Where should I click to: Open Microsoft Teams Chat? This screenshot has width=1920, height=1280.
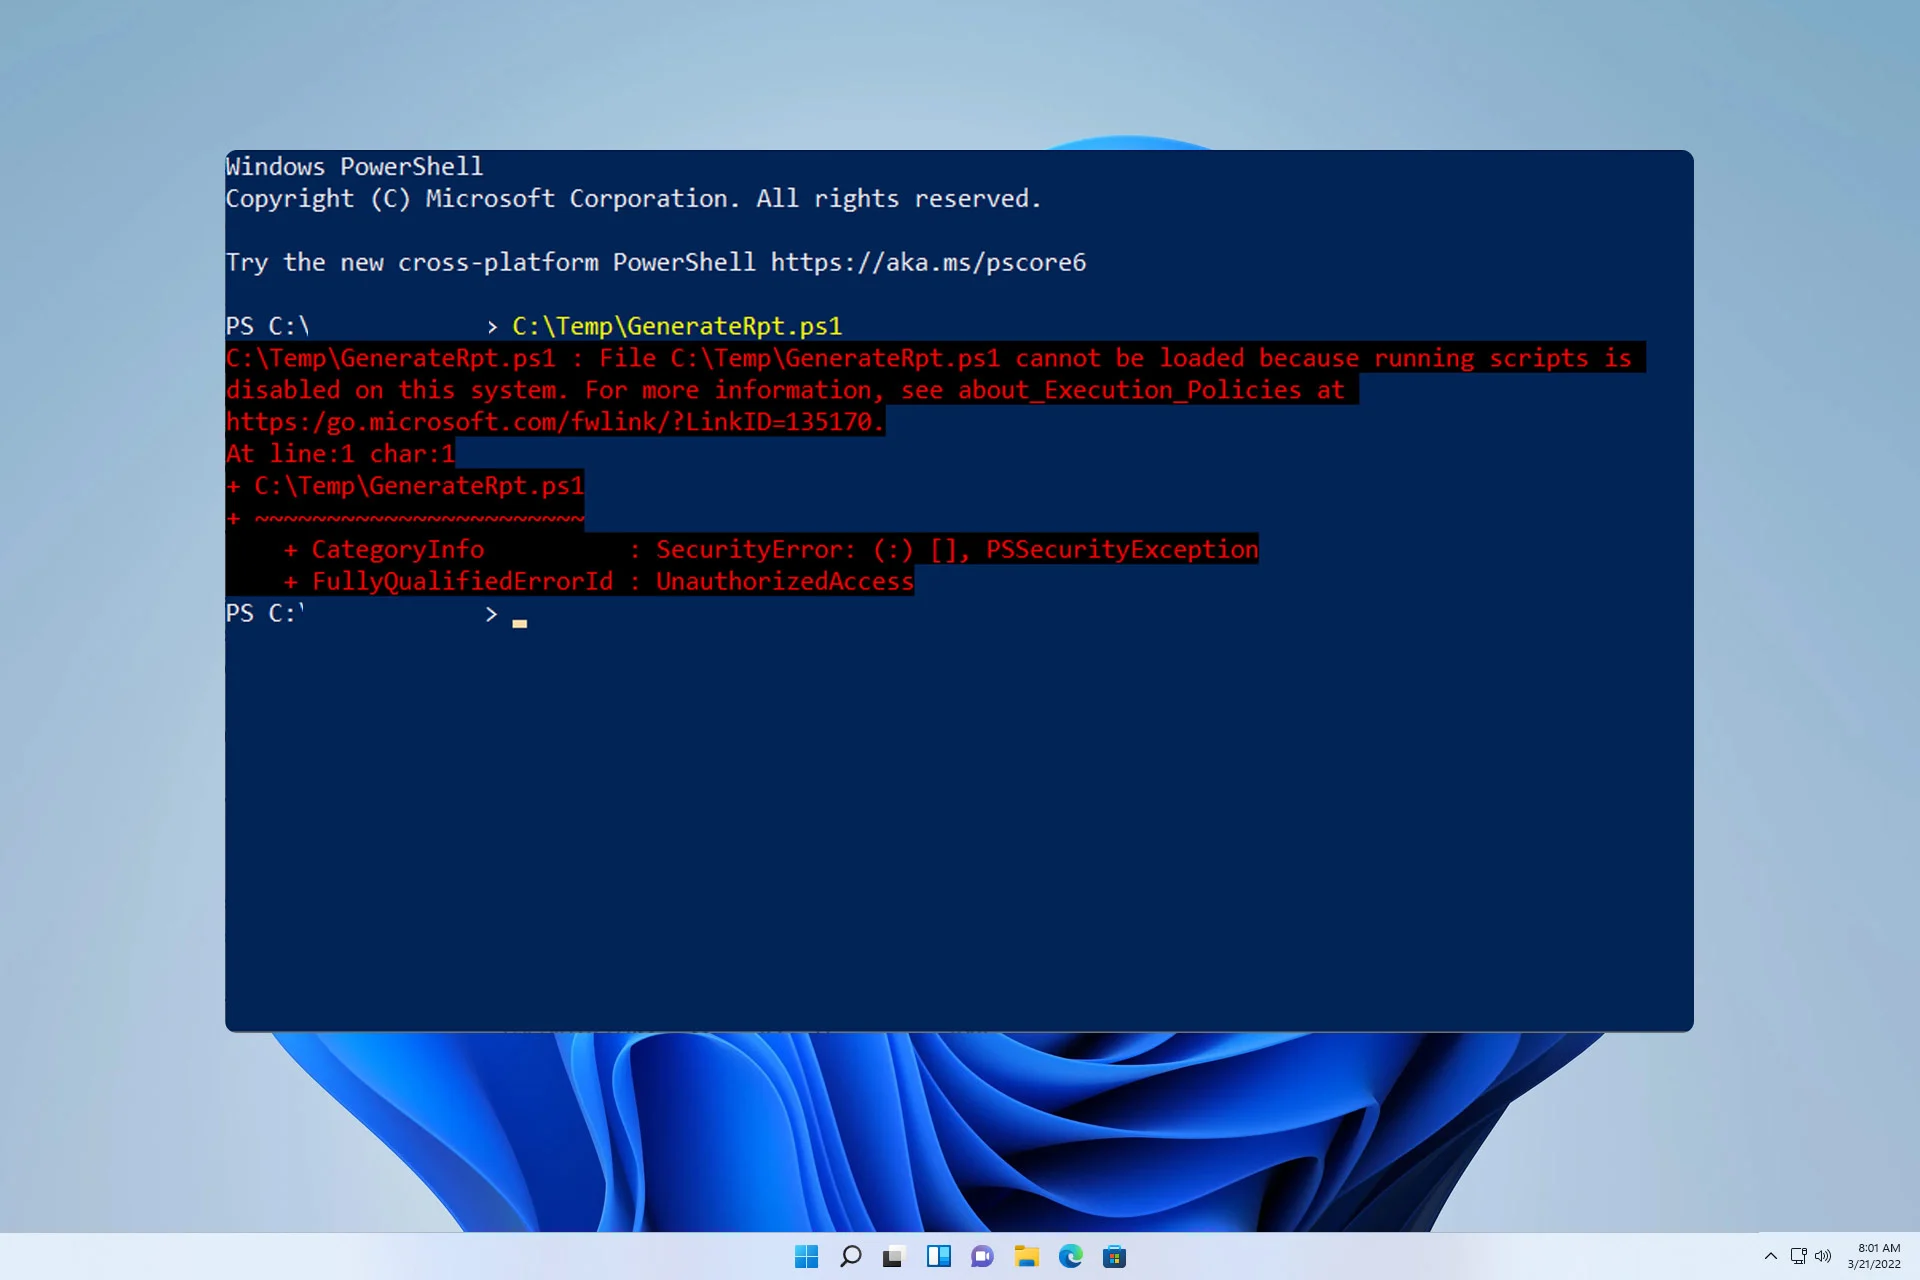pyautogui.click(x=982, y=1256)
